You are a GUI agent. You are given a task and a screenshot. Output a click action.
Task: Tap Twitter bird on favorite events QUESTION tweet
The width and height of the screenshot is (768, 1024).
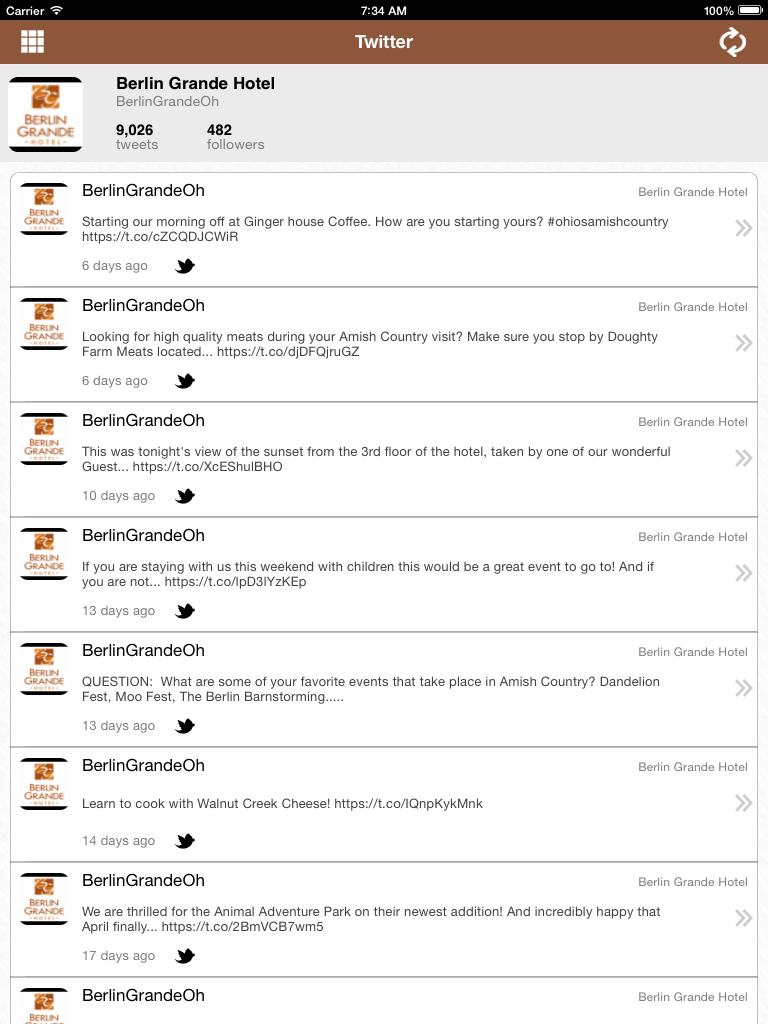(x=185, y=726)
